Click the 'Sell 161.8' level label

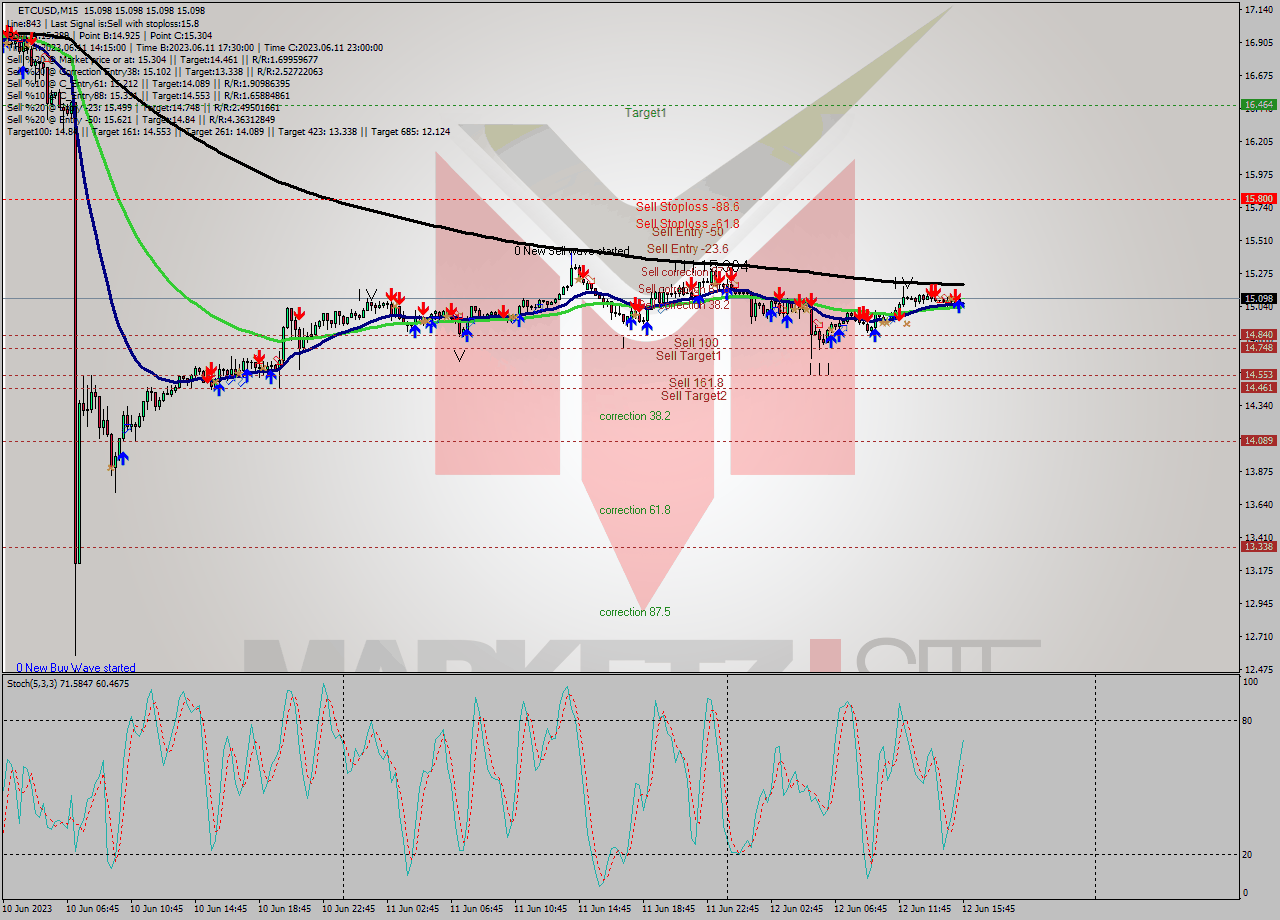pos(696,382)
